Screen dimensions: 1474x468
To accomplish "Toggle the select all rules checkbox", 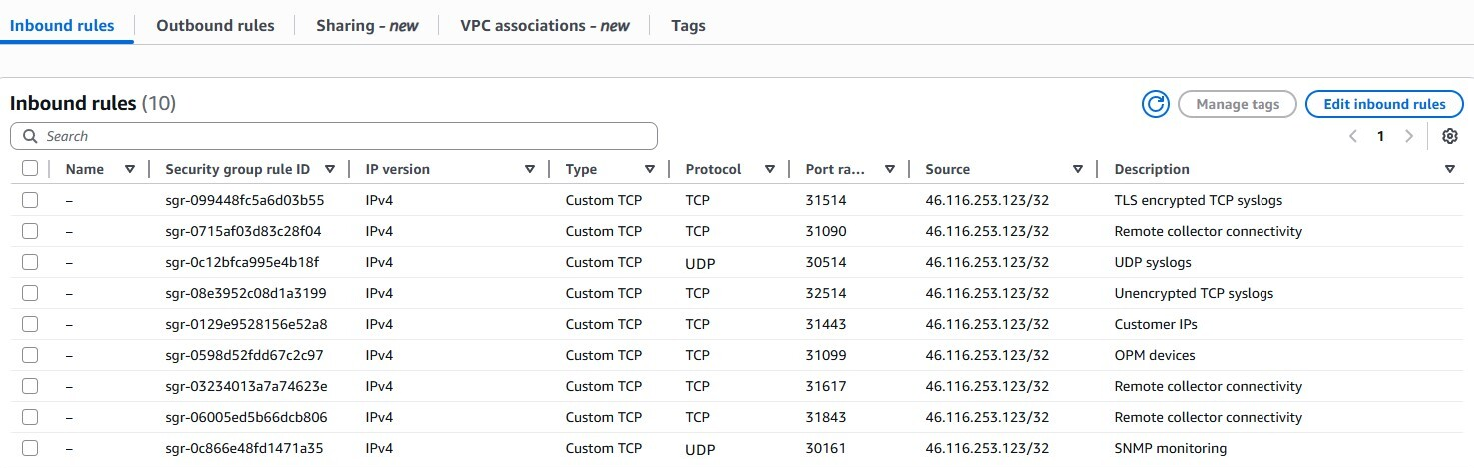I will [30, 169].
